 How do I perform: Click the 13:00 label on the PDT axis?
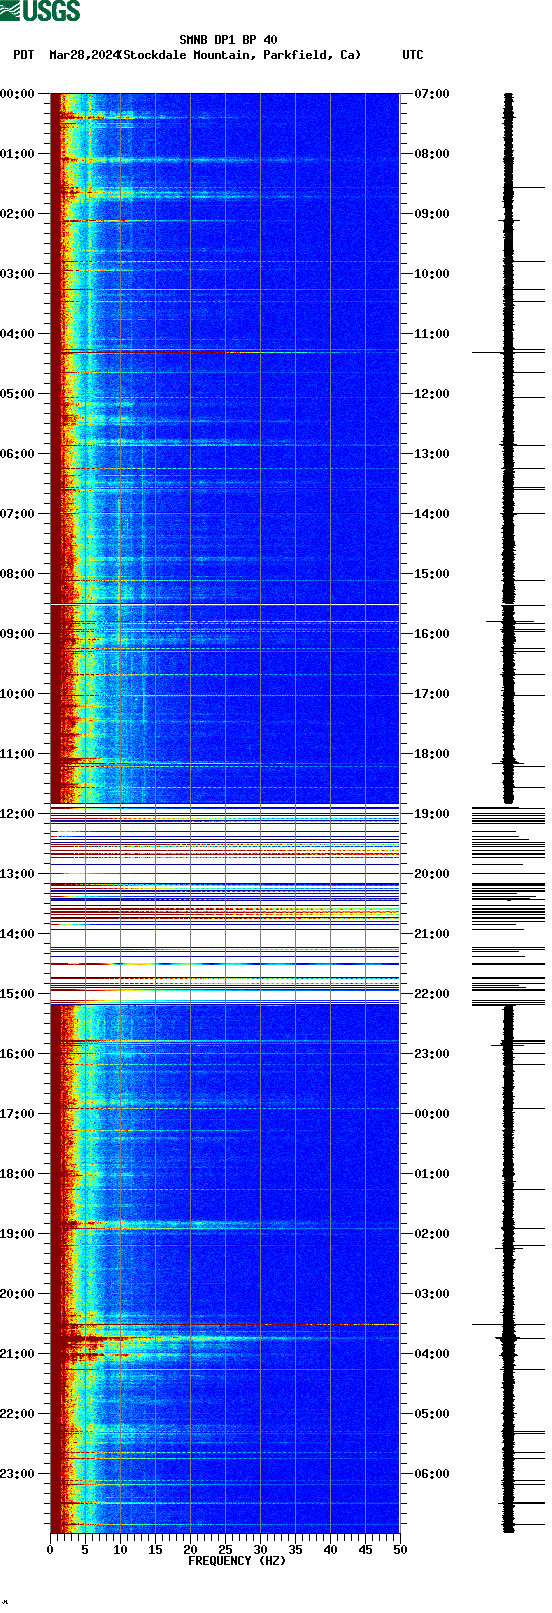17,874
